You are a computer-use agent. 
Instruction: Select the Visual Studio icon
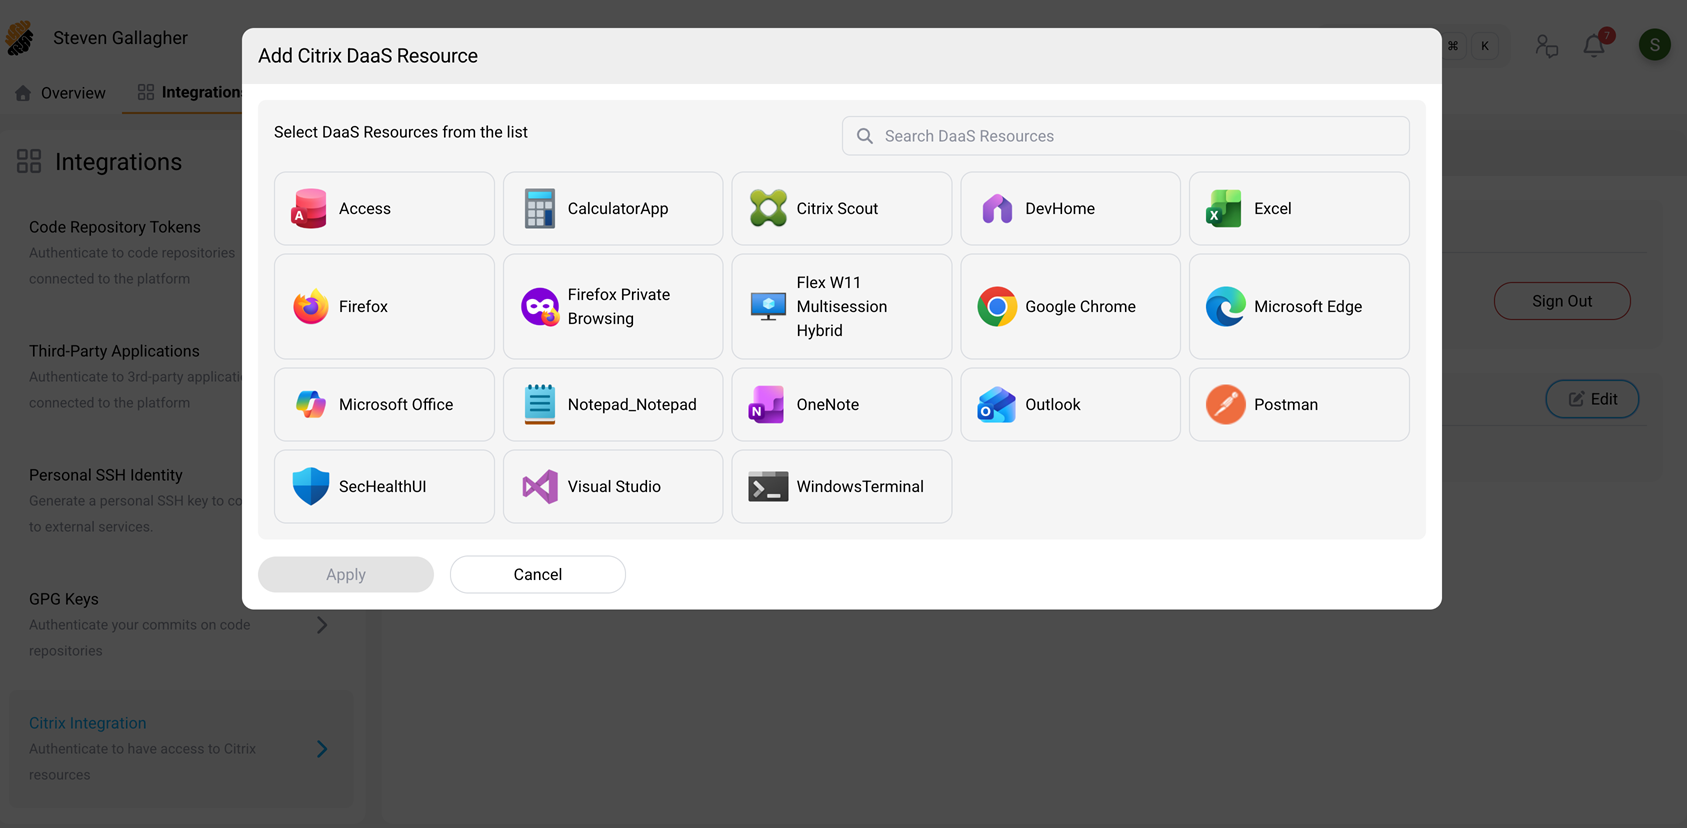point(540,487)
